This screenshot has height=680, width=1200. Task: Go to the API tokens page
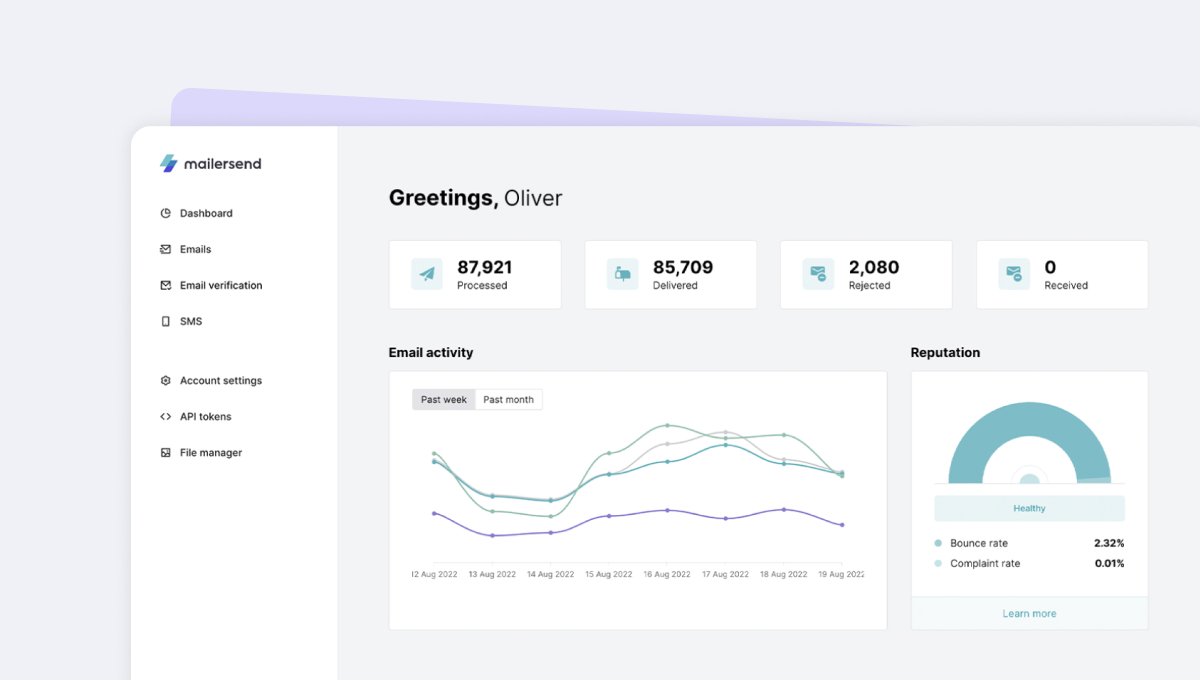click(205, 416)
